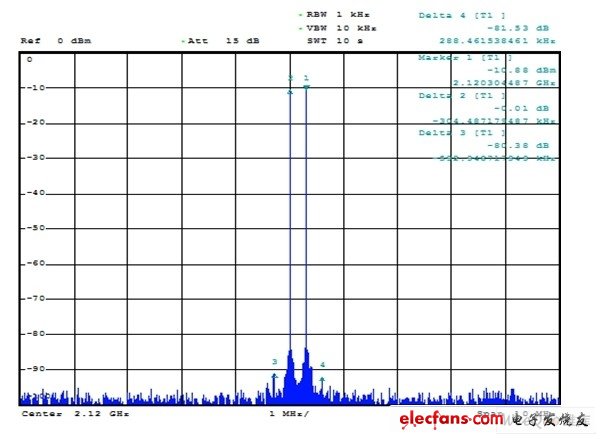The width and height of the screenshot is (603, 439).
Task: Click delta marker 3 near the noise floor
Action: [274, 363]
